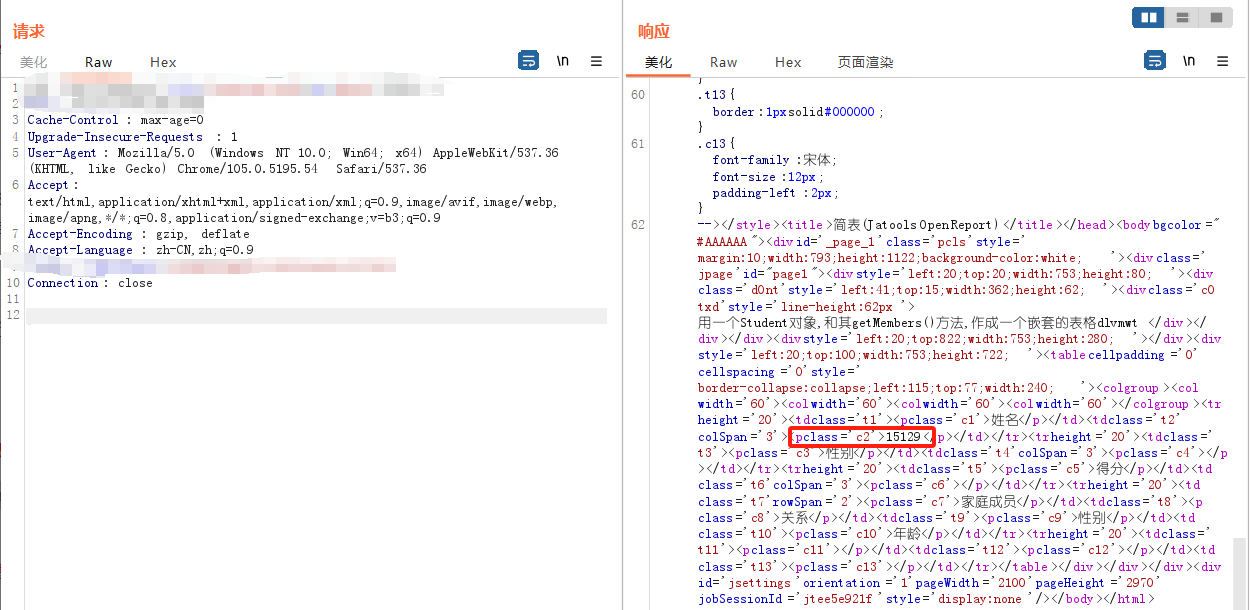
Task: Open the request panel hamburger menu
Action: (596, 61)
